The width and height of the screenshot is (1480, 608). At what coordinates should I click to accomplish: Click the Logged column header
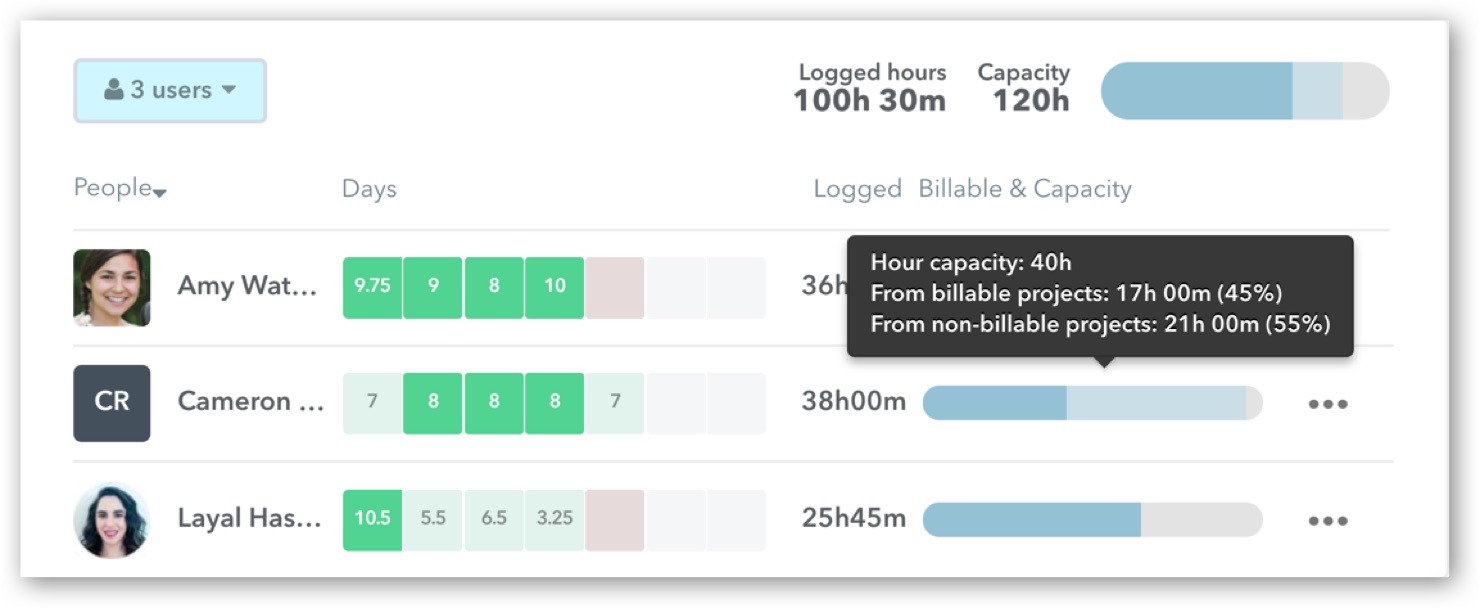[x=857, y=189]
